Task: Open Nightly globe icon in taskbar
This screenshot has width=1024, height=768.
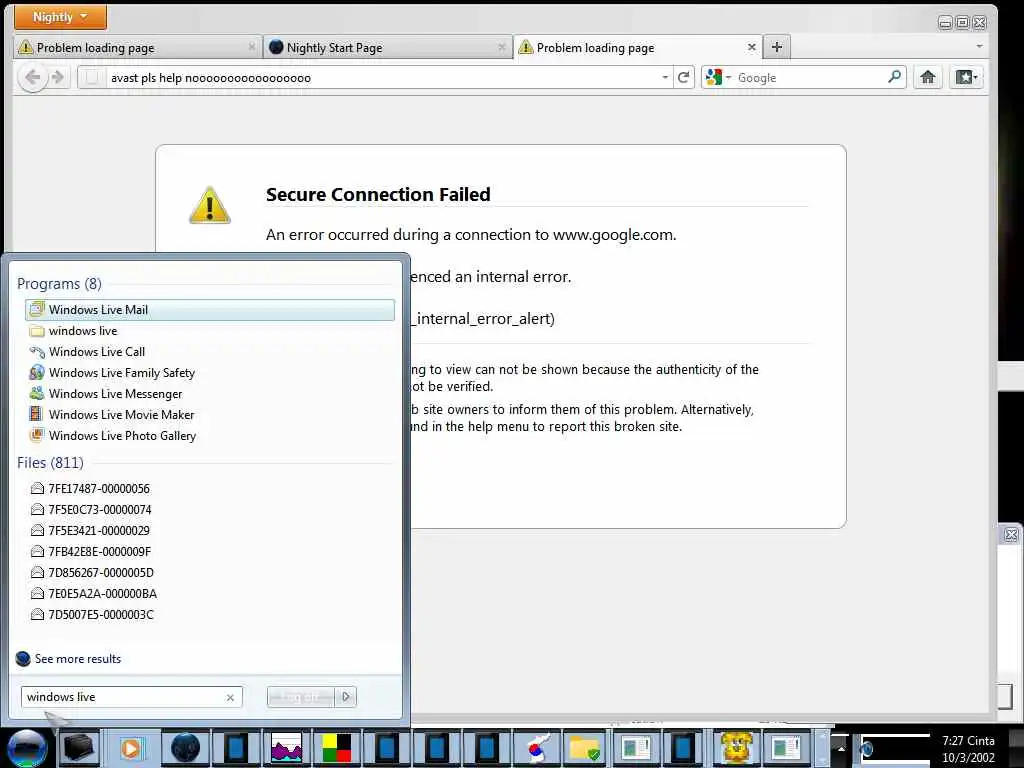Action: (185, 748)
